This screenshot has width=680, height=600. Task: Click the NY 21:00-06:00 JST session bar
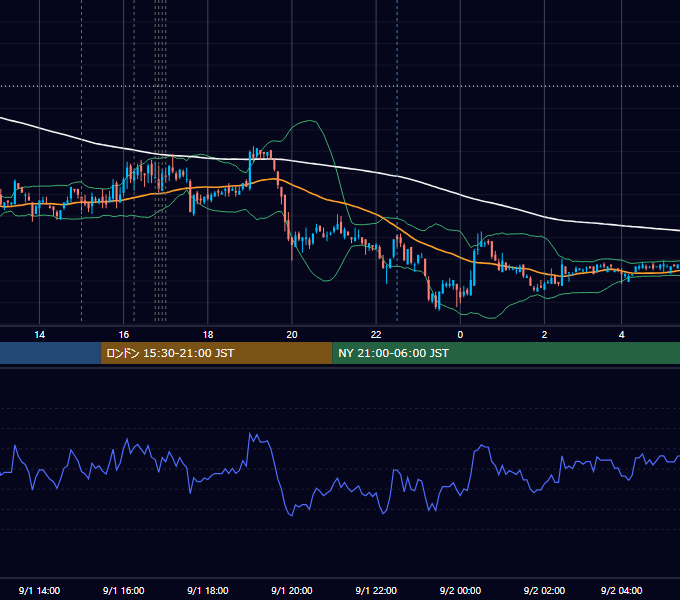(x=506, y=353)
